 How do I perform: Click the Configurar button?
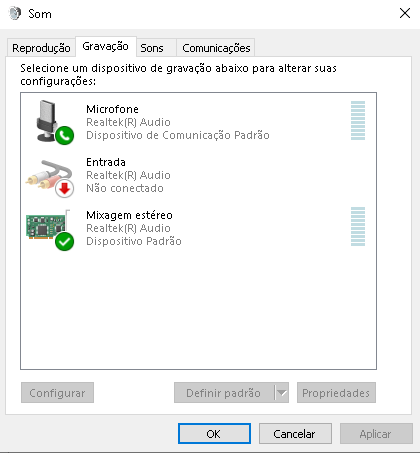[57, 393]
